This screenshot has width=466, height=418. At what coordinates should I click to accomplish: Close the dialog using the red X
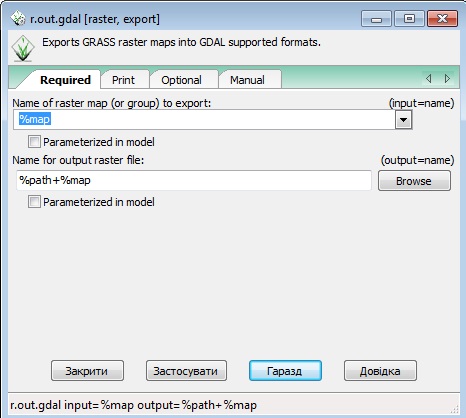442,19
